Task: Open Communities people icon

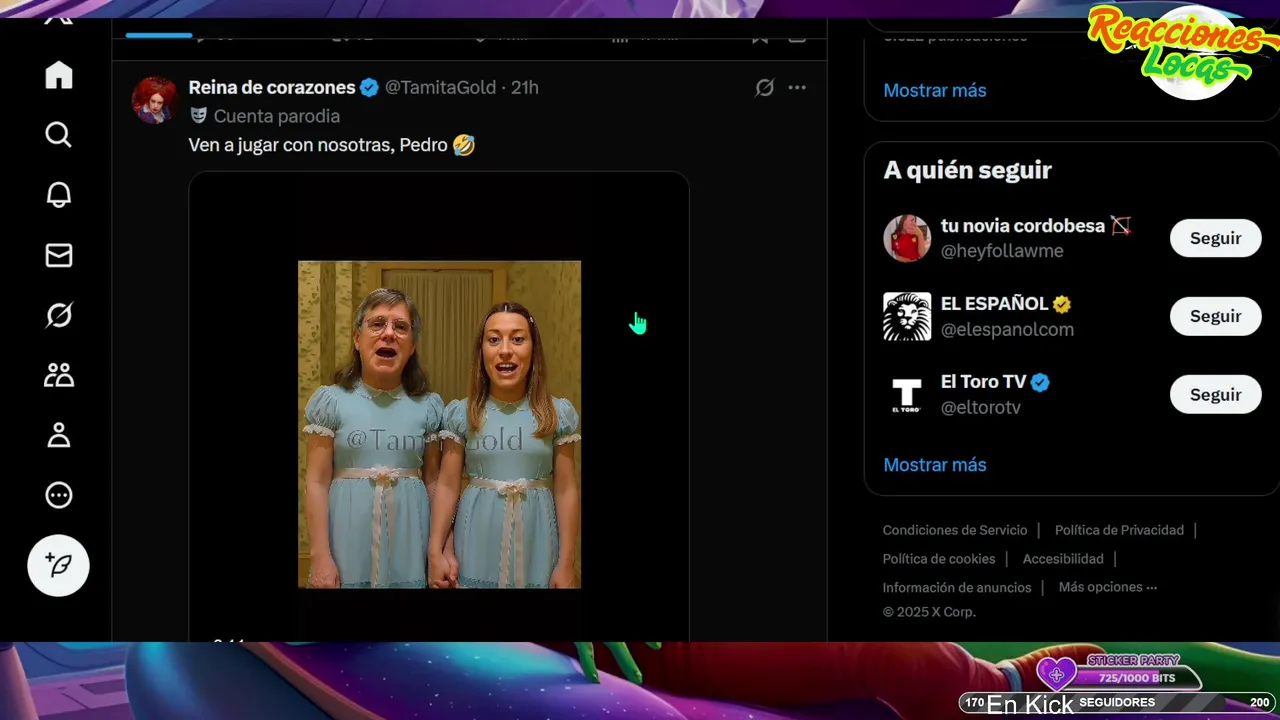Action: pyautogui.click(x=59, y=375)
